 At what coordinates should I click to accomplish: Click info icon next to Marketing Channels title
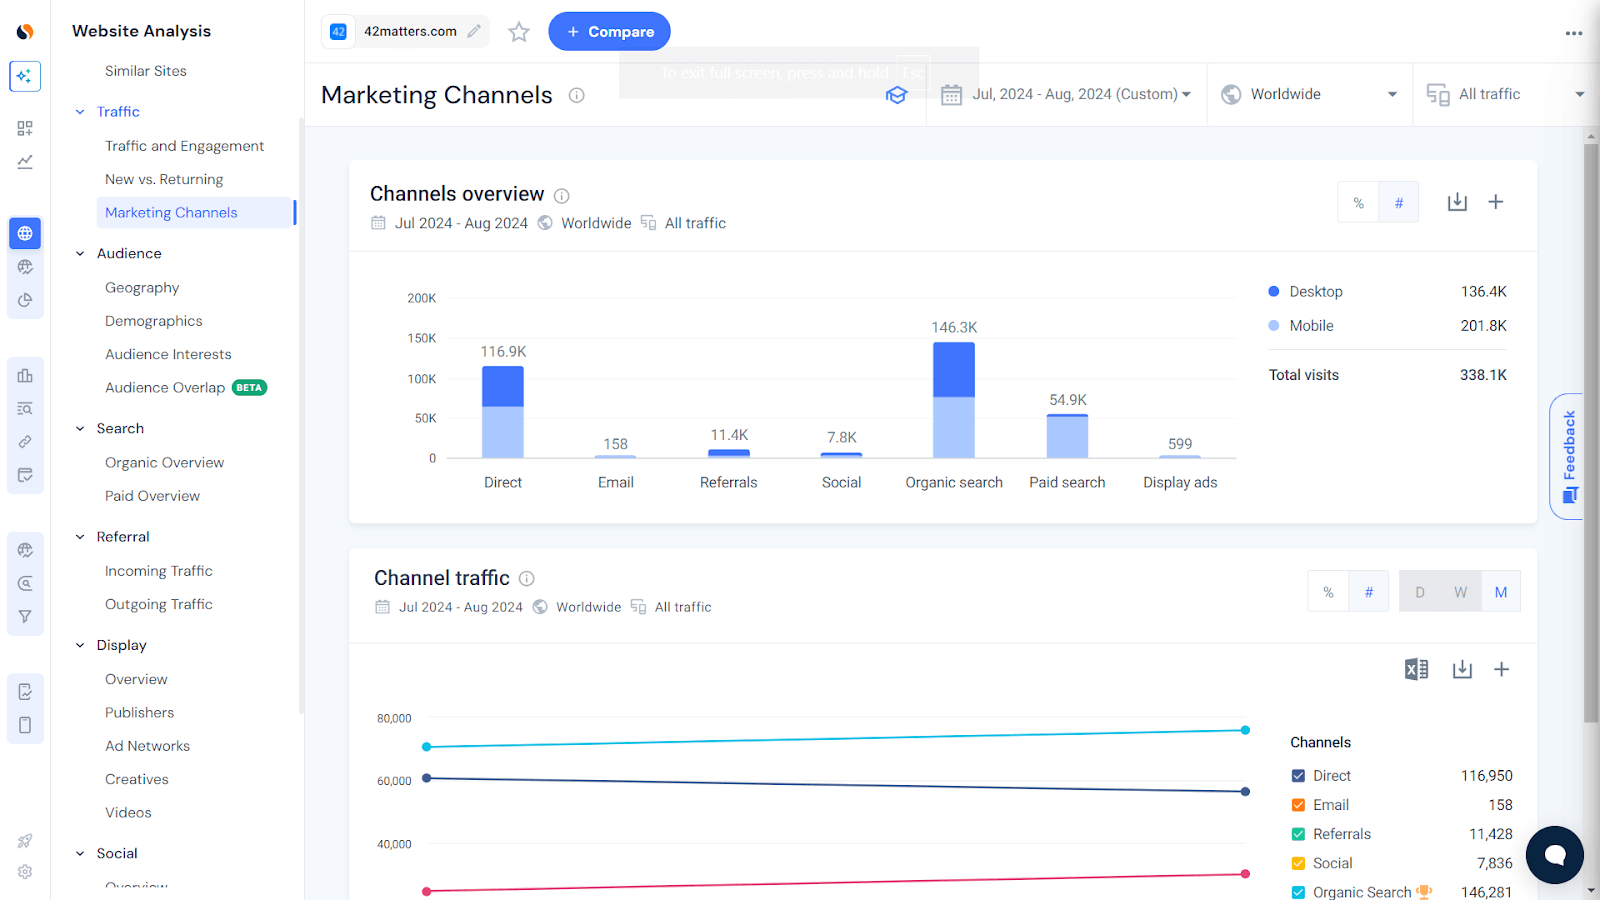pos(577,95)
